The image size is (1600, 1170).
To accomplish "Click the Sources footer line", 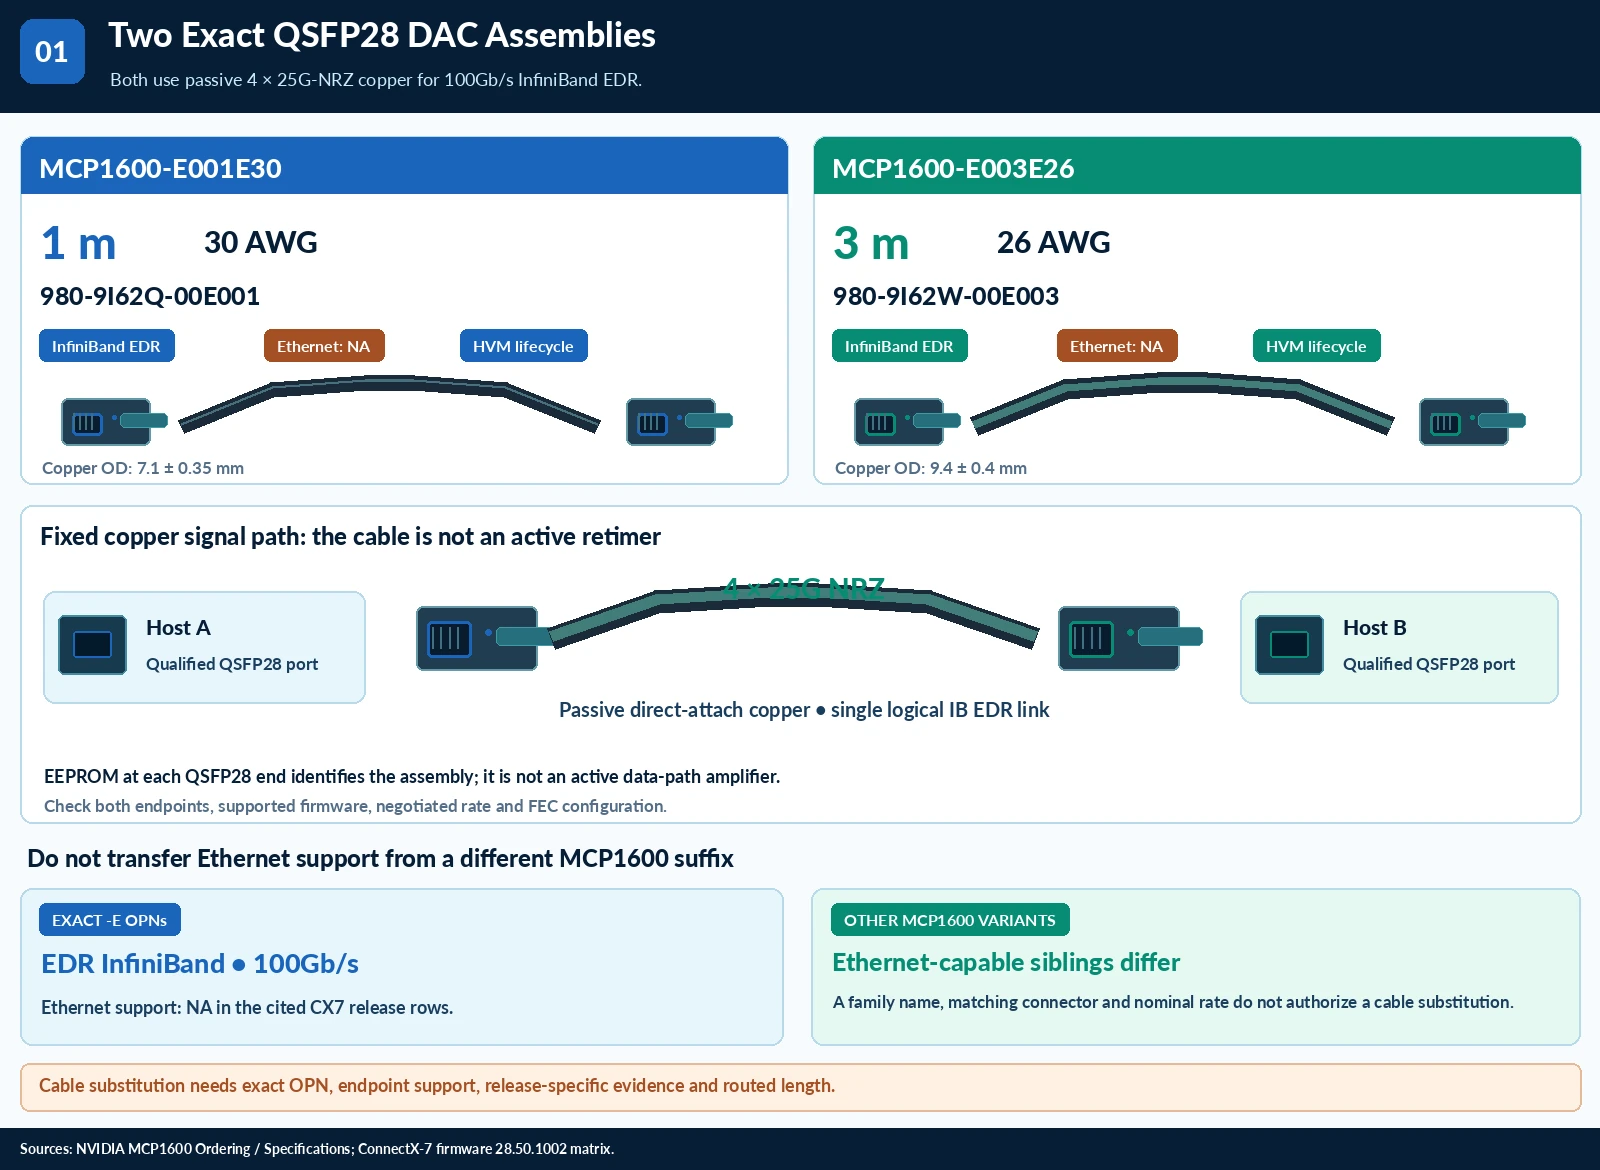I will tap(317, 1149).
